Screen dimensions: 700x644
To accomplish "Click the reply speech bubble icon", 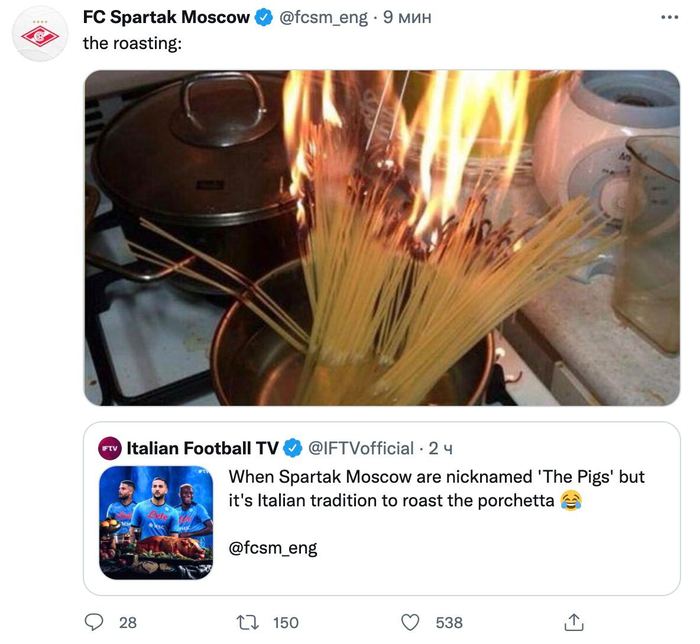I will [94, 622].
